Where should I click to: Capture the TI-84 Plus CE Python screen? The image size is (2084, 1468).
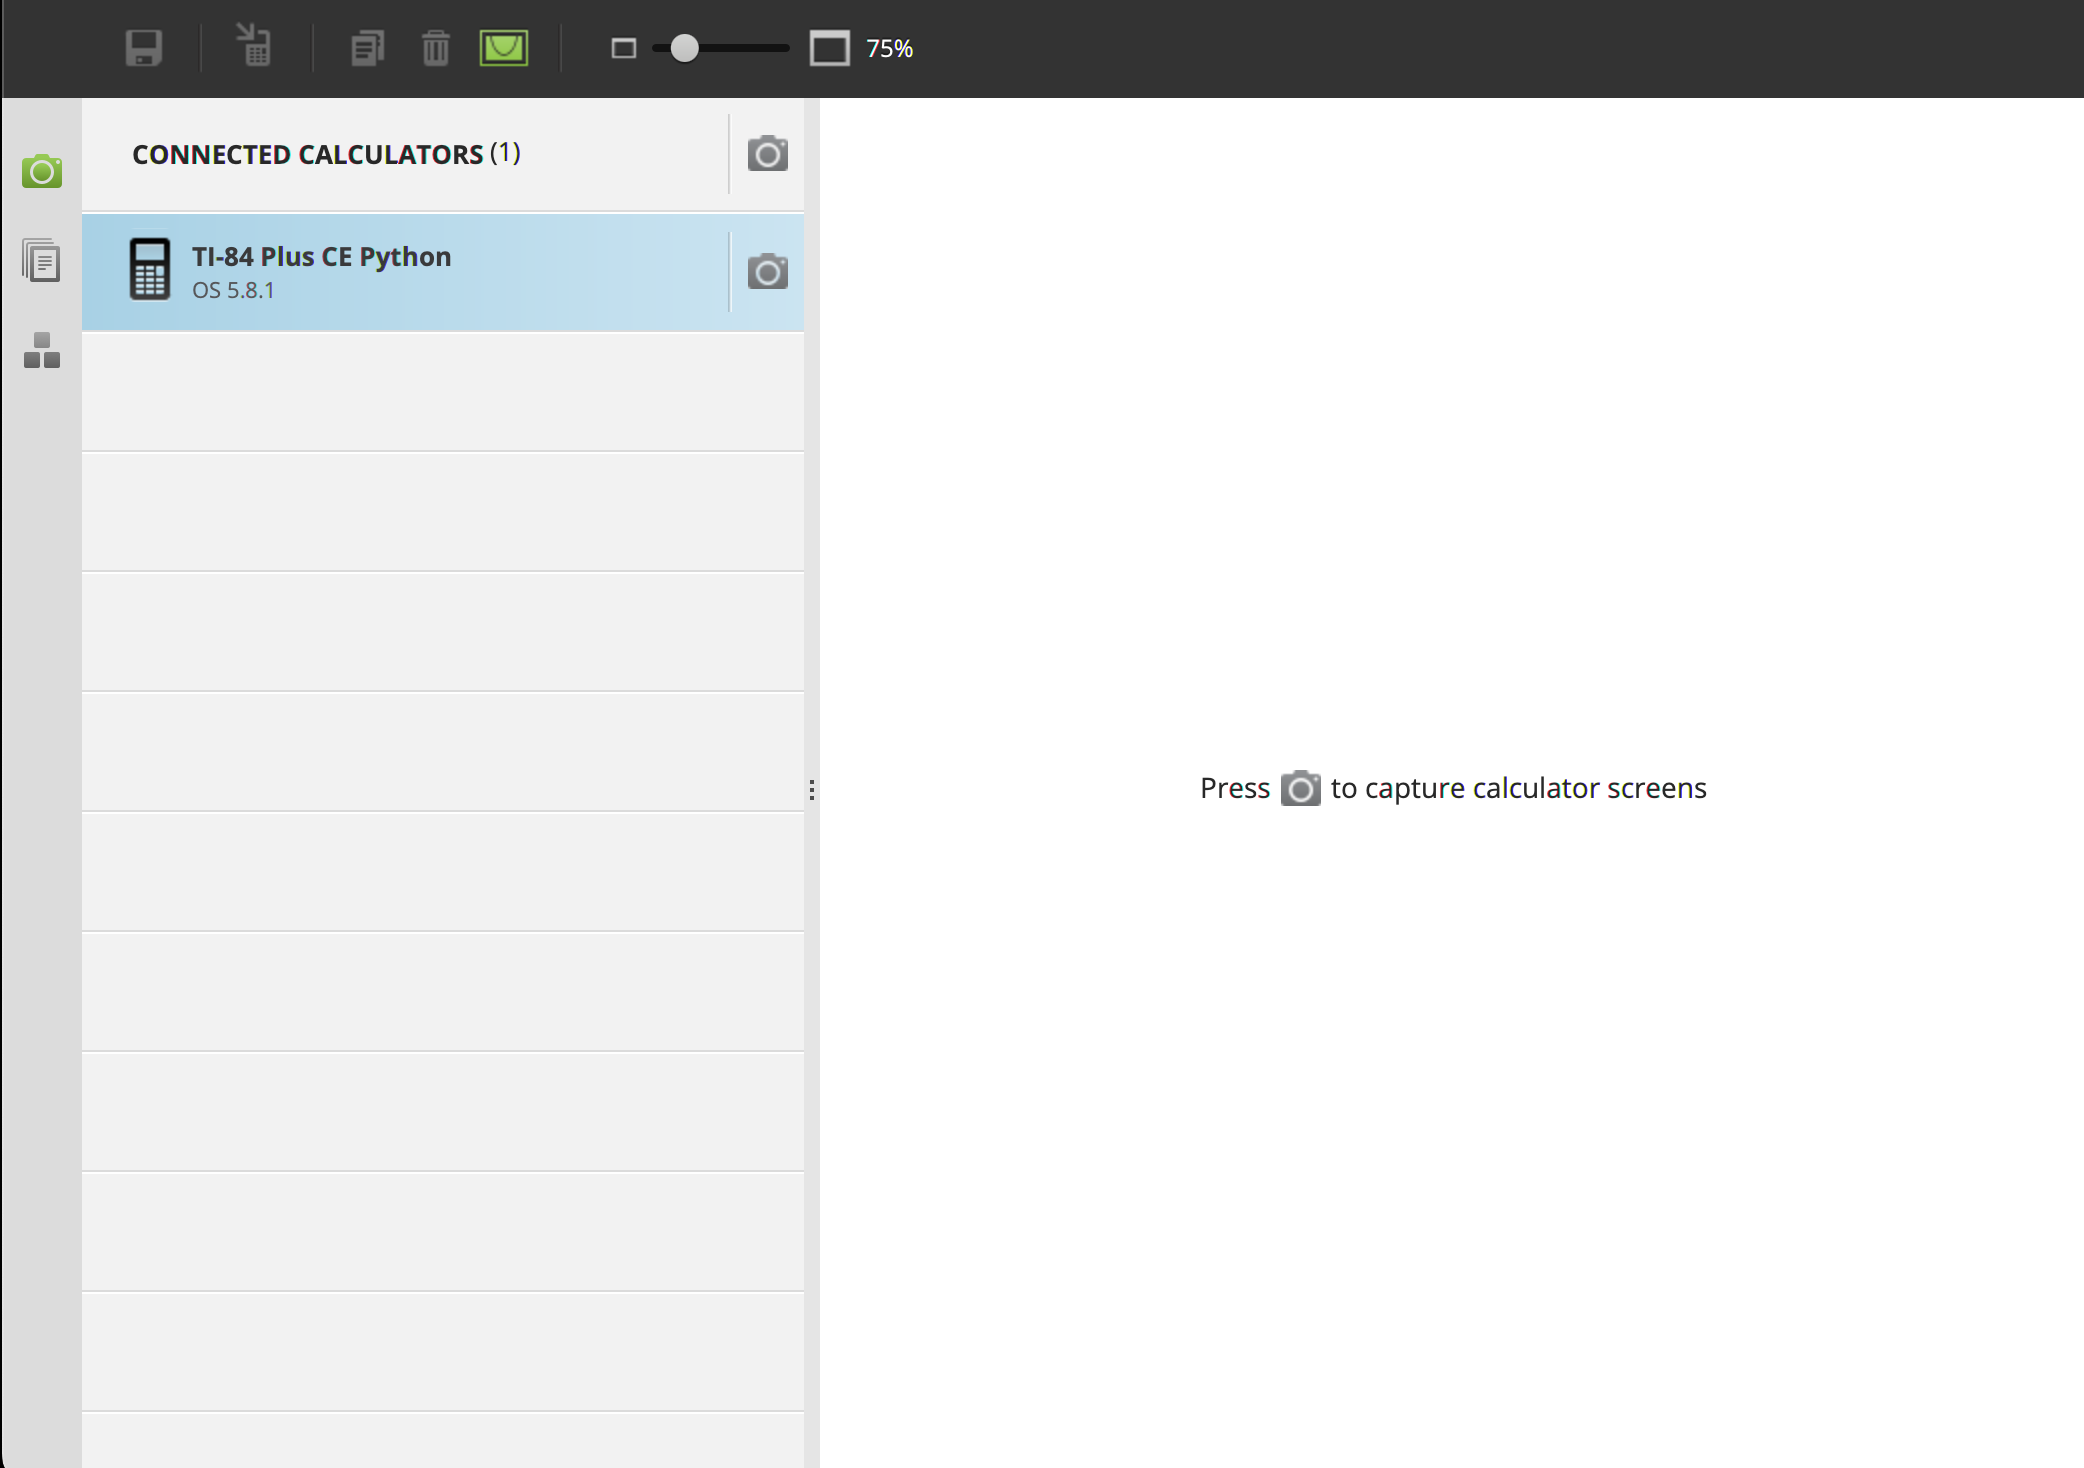click(x=767, y=271)
